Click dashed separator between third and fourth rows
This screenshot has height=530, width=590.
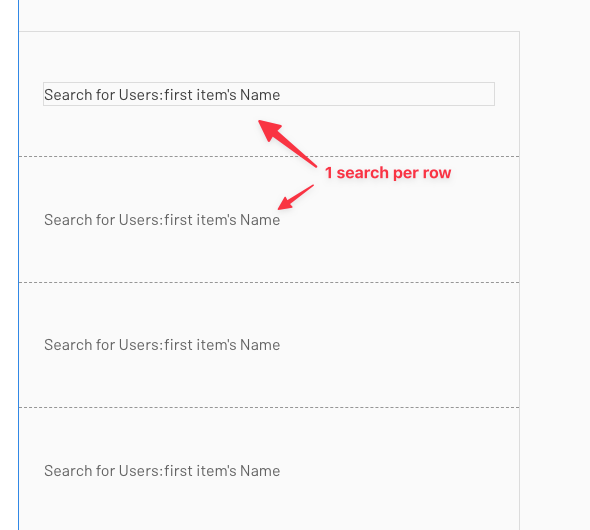(x=269, y=407)
